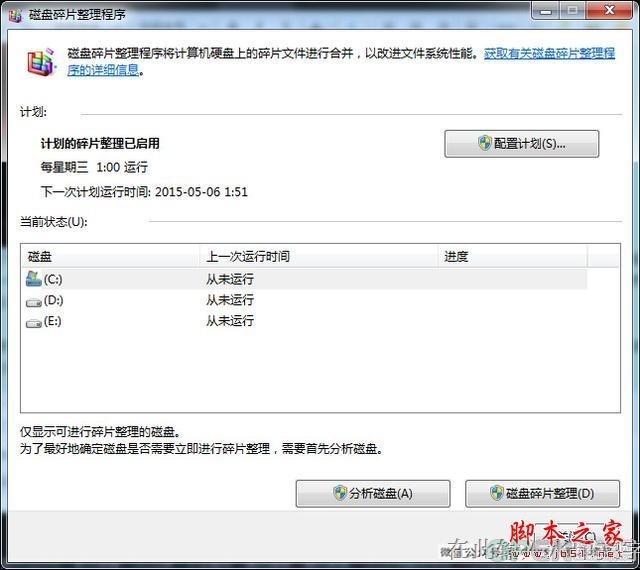This screenshot has height=570, width=640.
Task: Close the Disk Defragmenter window
Action: pyautogui.click(x=609, y=10)
